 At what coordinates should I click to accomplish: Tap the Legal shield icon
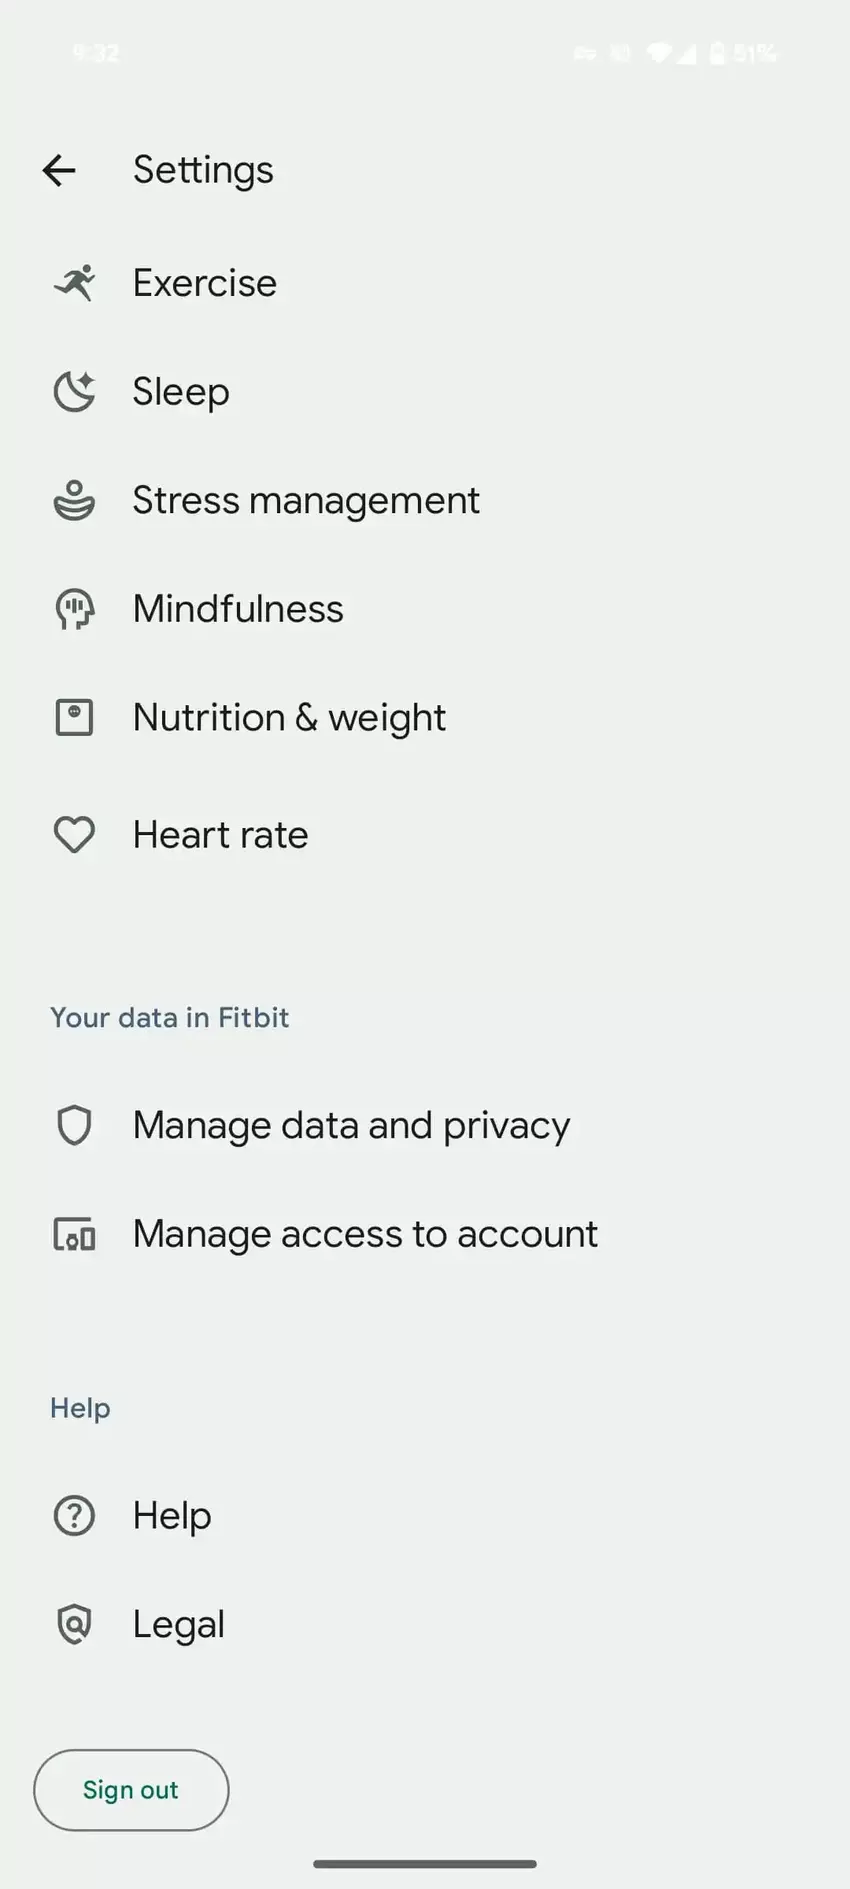coord(74,1625)
